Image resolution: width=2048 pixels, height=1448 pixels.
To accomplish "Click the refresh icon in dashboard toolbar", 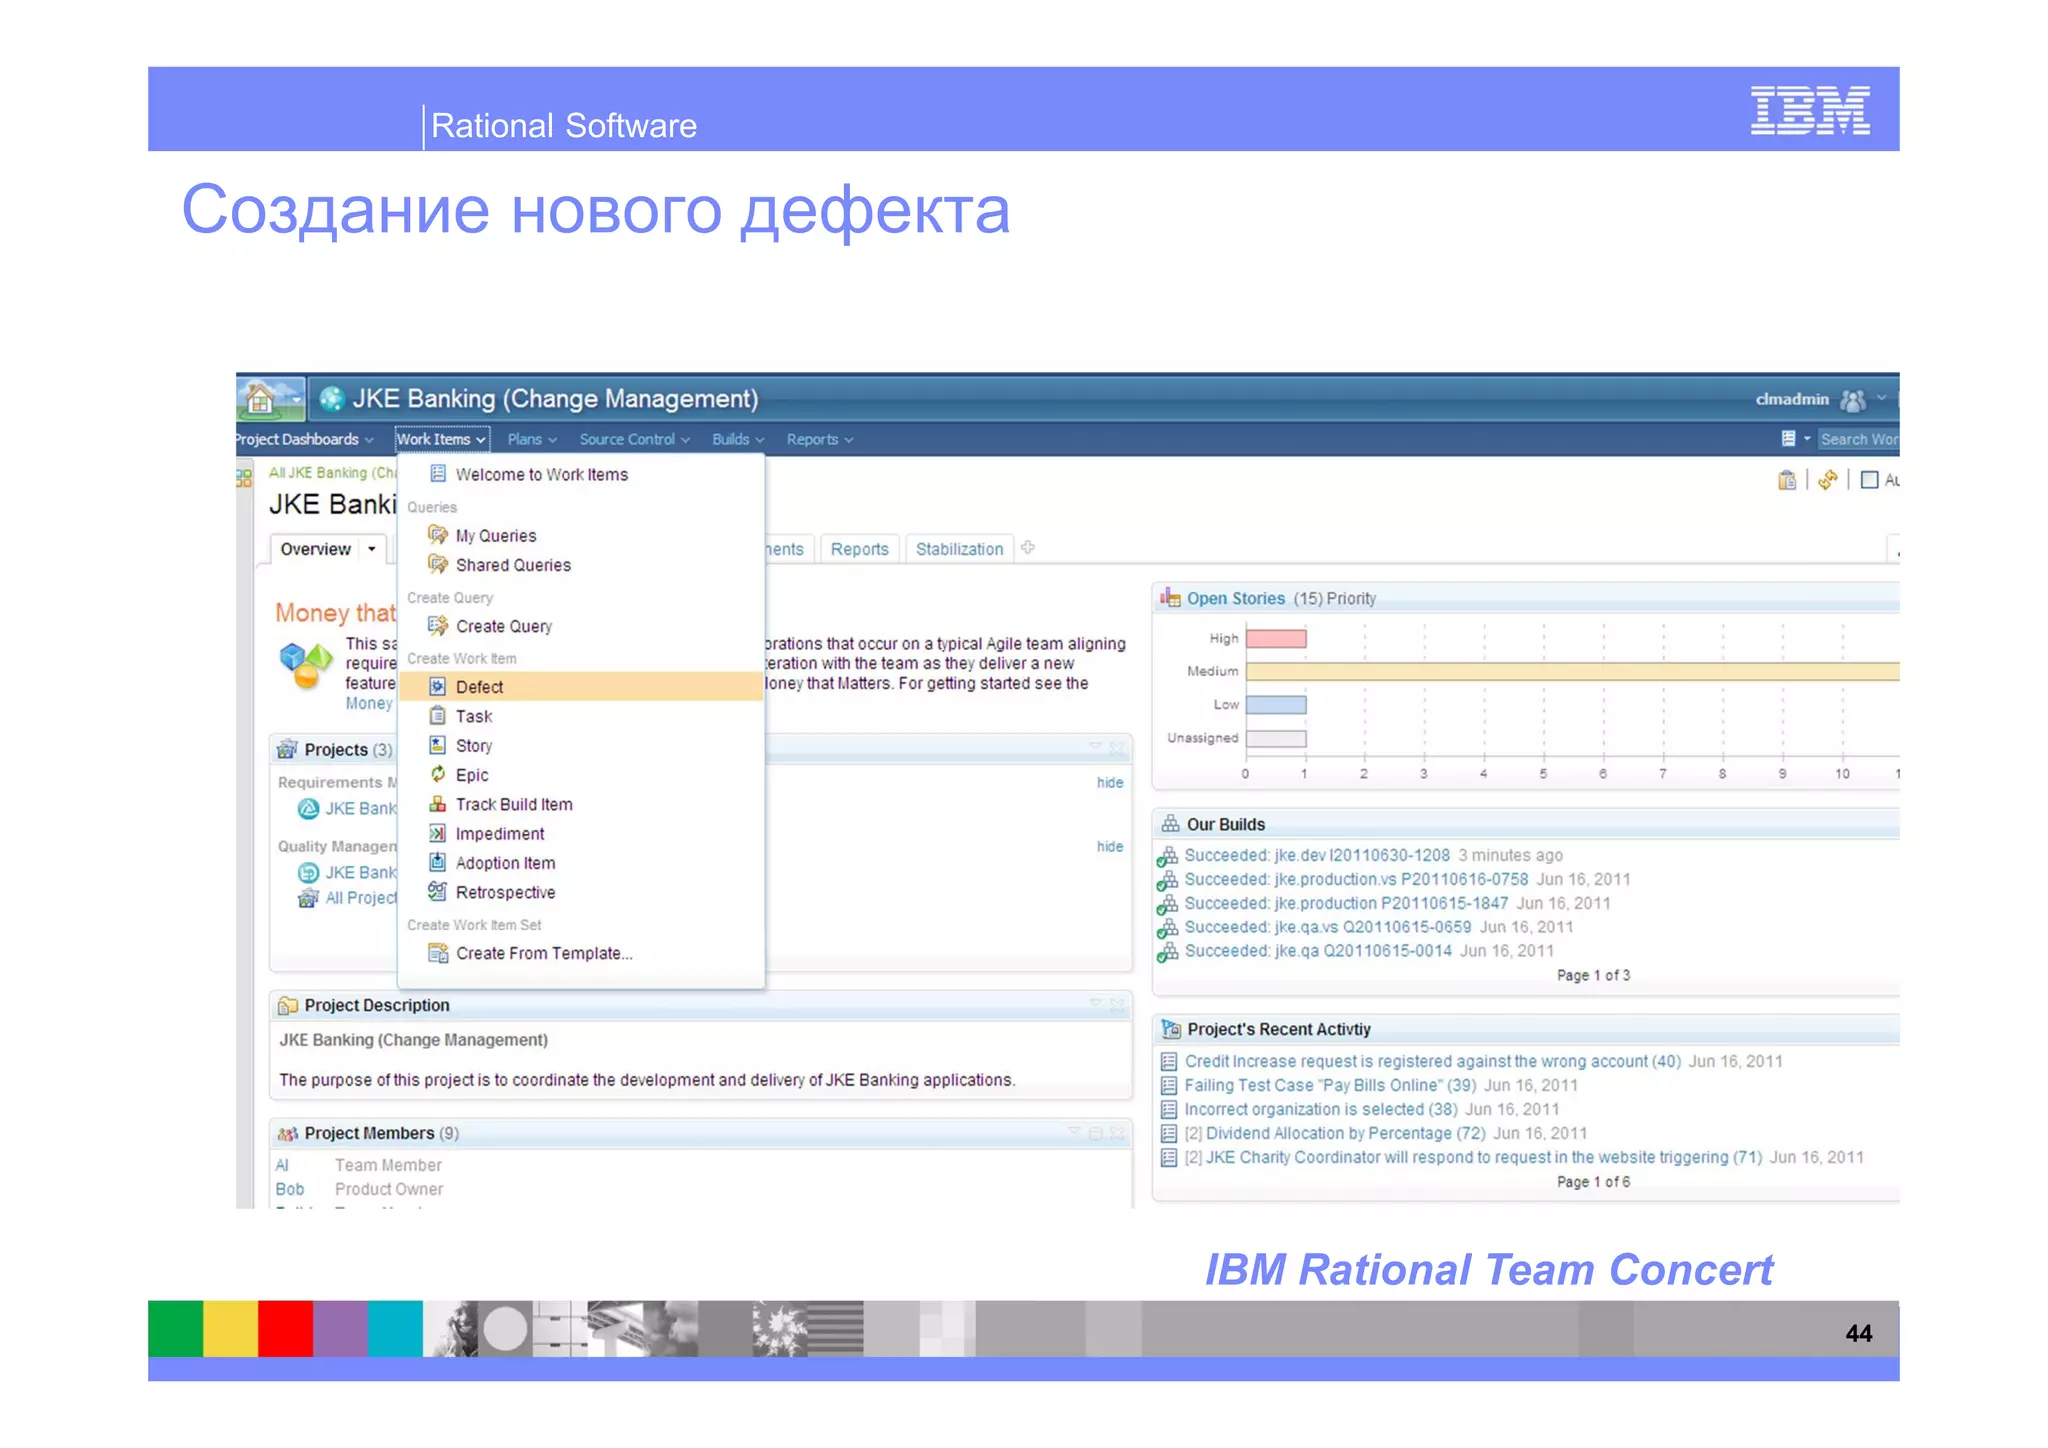I will pyautogui.click(x=1828, y=481).
